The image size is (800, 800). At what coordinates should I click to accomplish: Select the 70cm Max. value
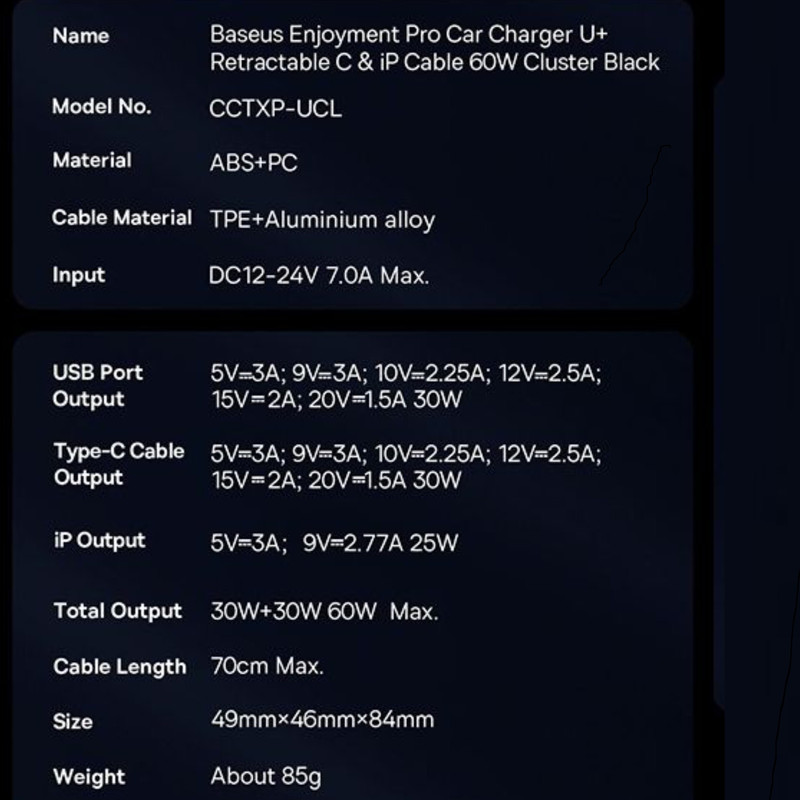267,665
